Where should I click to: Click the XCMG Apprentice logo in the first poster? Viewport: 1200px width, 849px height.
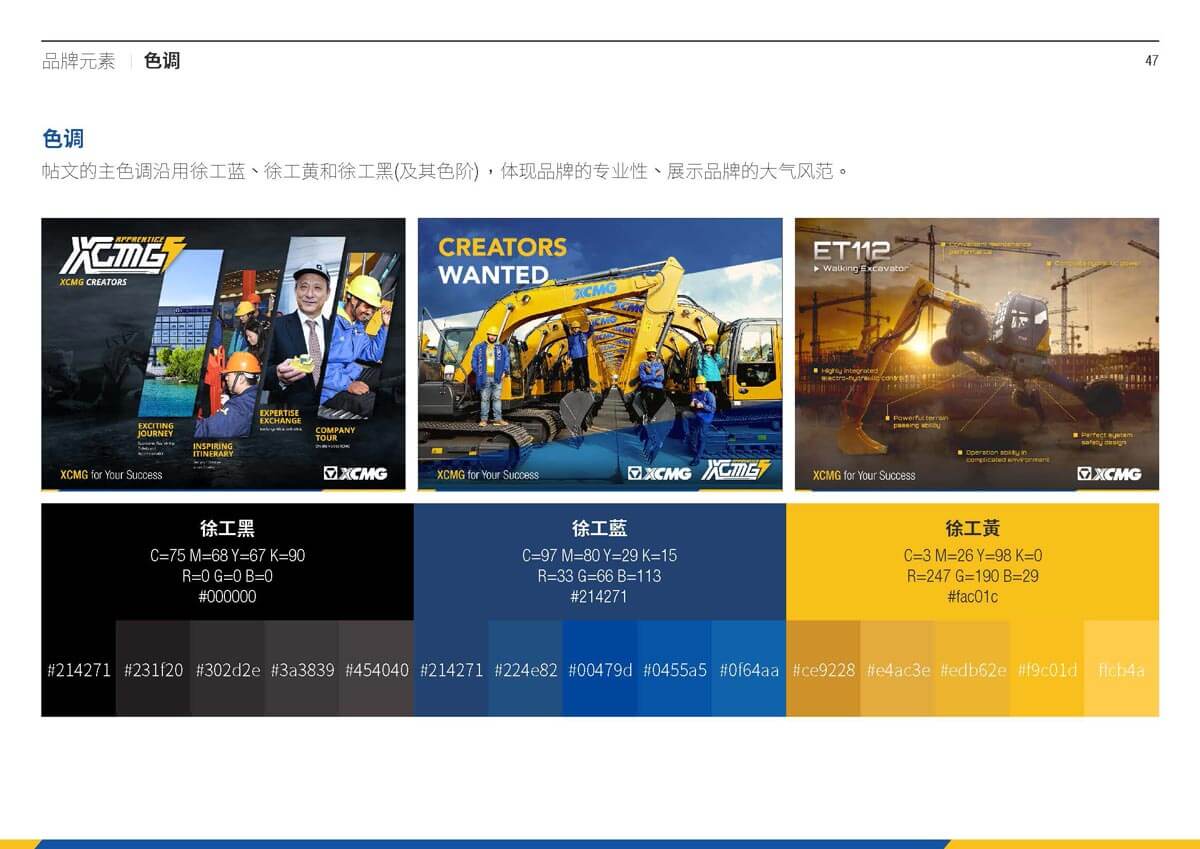pos(122,255)
